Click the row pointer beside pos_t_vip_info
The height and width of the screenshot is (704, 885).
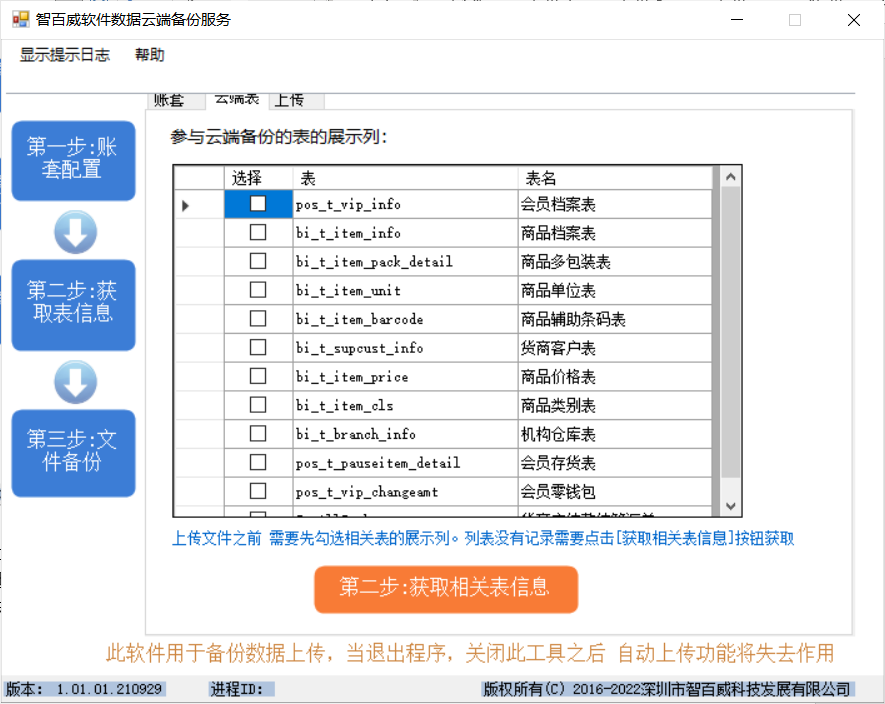[x=186, y=205]
